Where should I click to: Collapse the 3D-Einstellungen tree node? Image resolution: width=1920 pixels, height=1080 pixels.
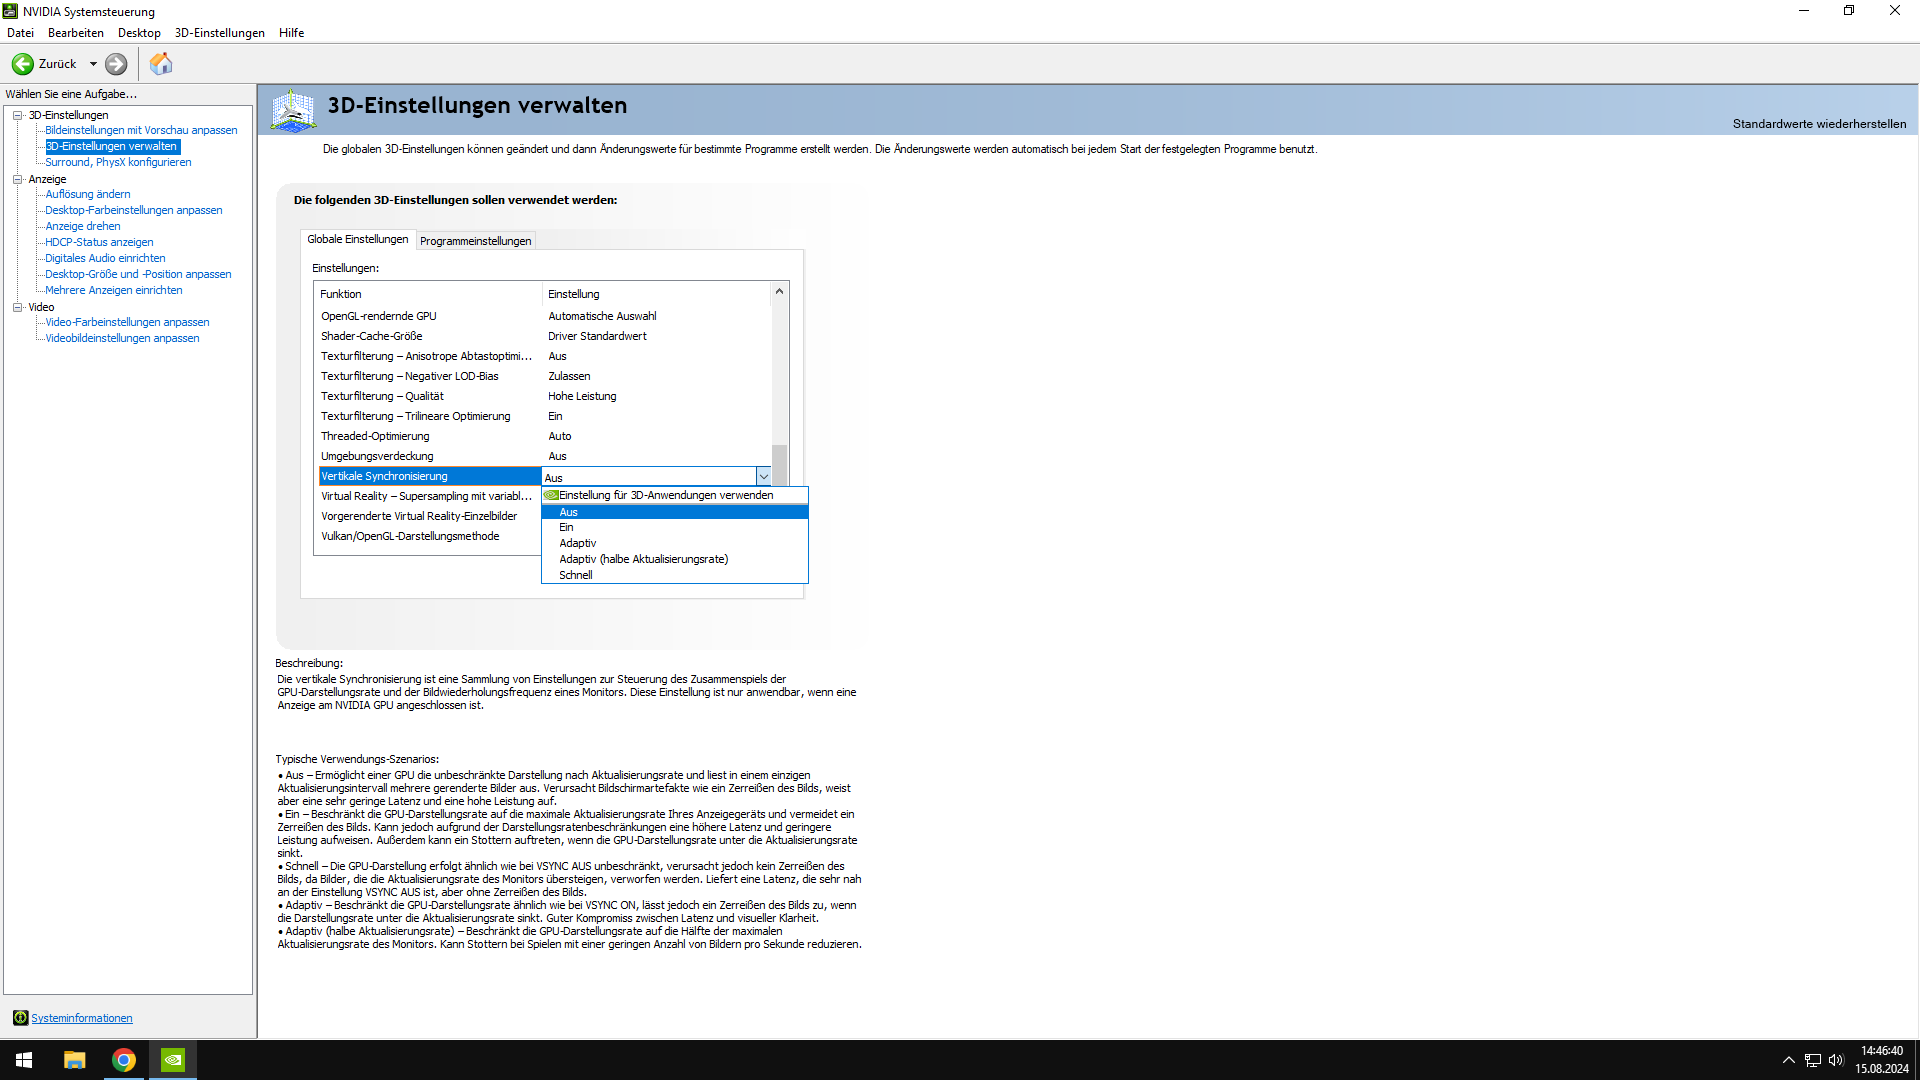pyautogui.click(x=18, y=115)
